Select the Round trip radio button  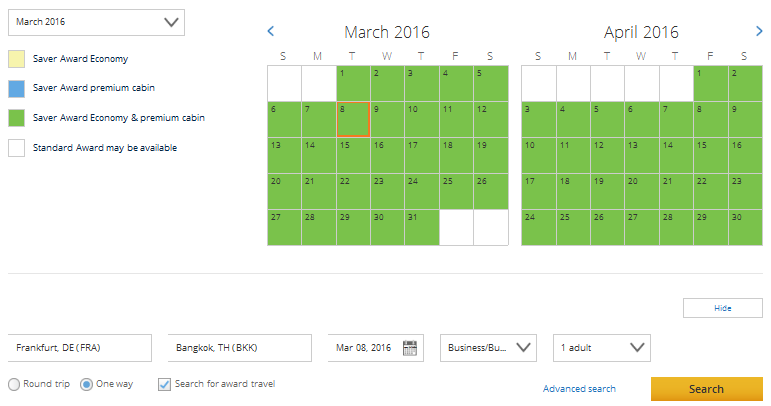(14, 384)
